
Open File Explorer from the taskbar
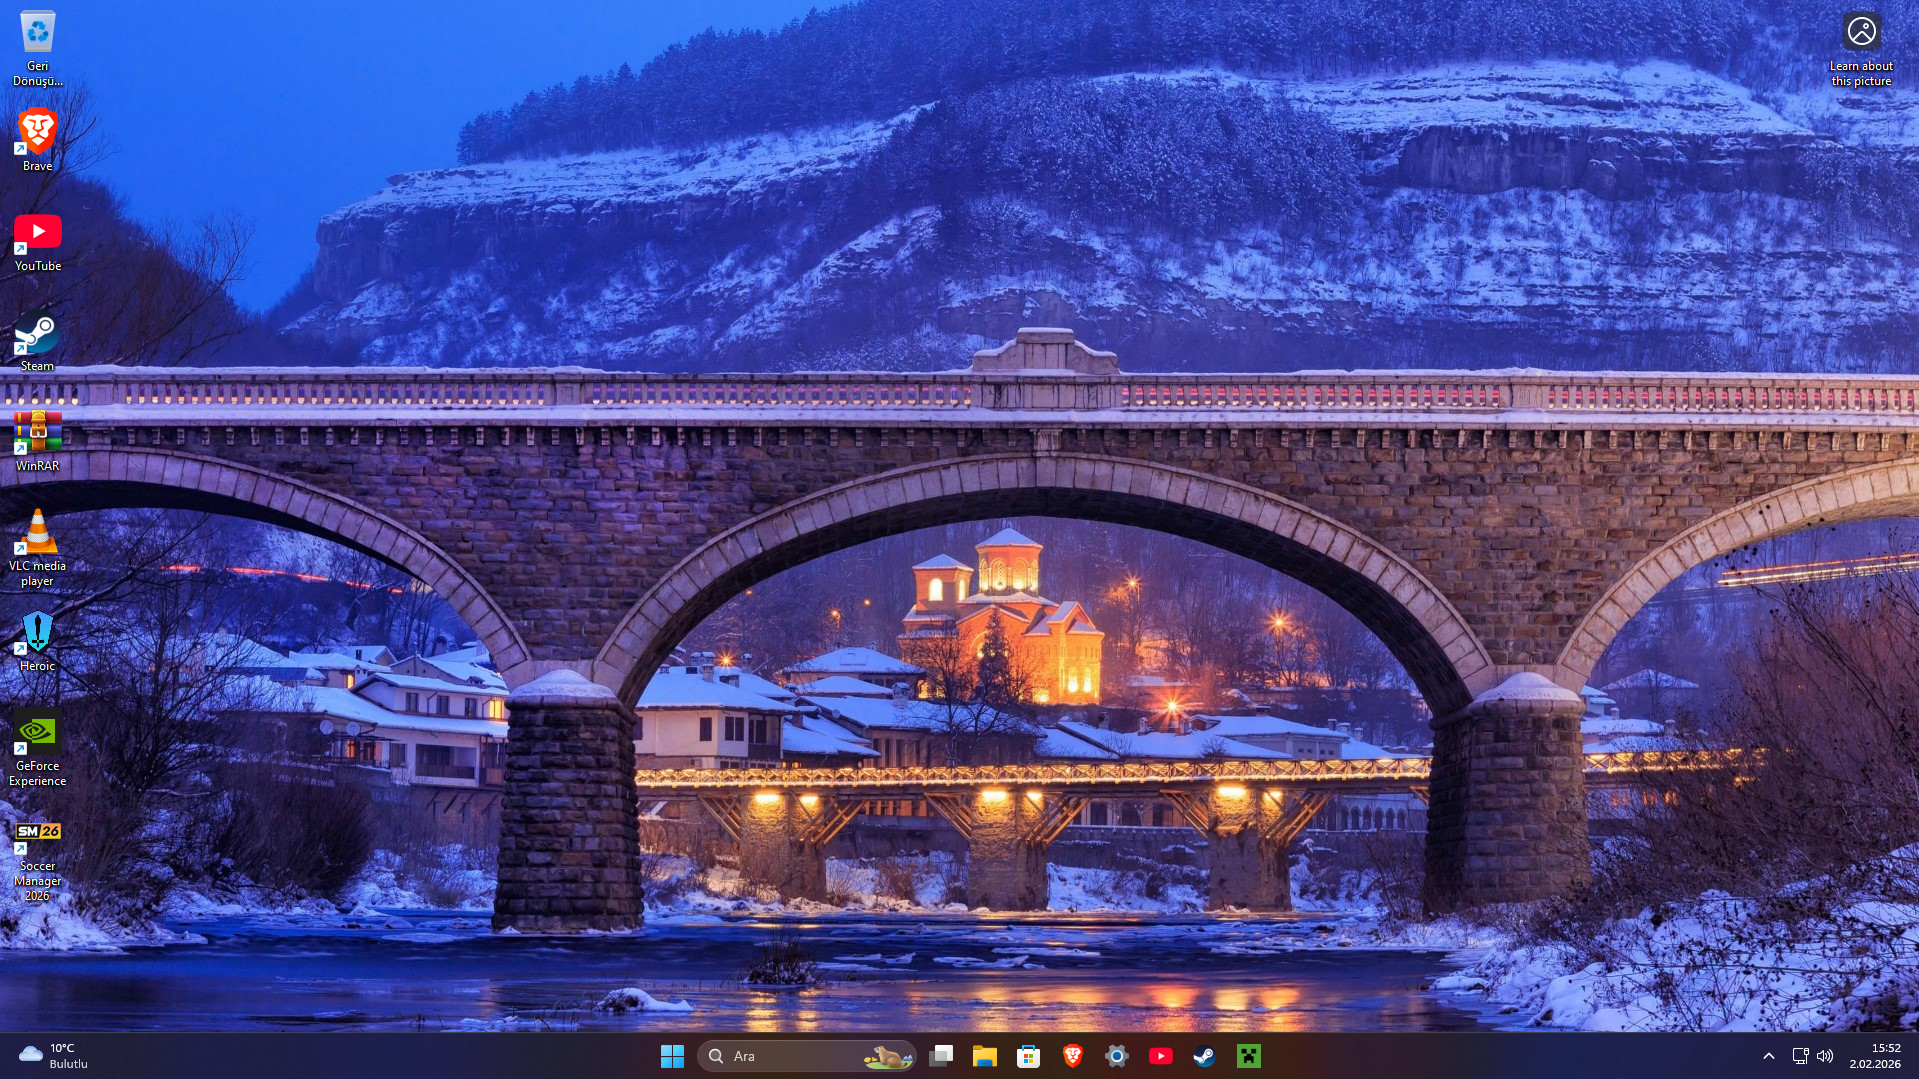click(985, 1056)
